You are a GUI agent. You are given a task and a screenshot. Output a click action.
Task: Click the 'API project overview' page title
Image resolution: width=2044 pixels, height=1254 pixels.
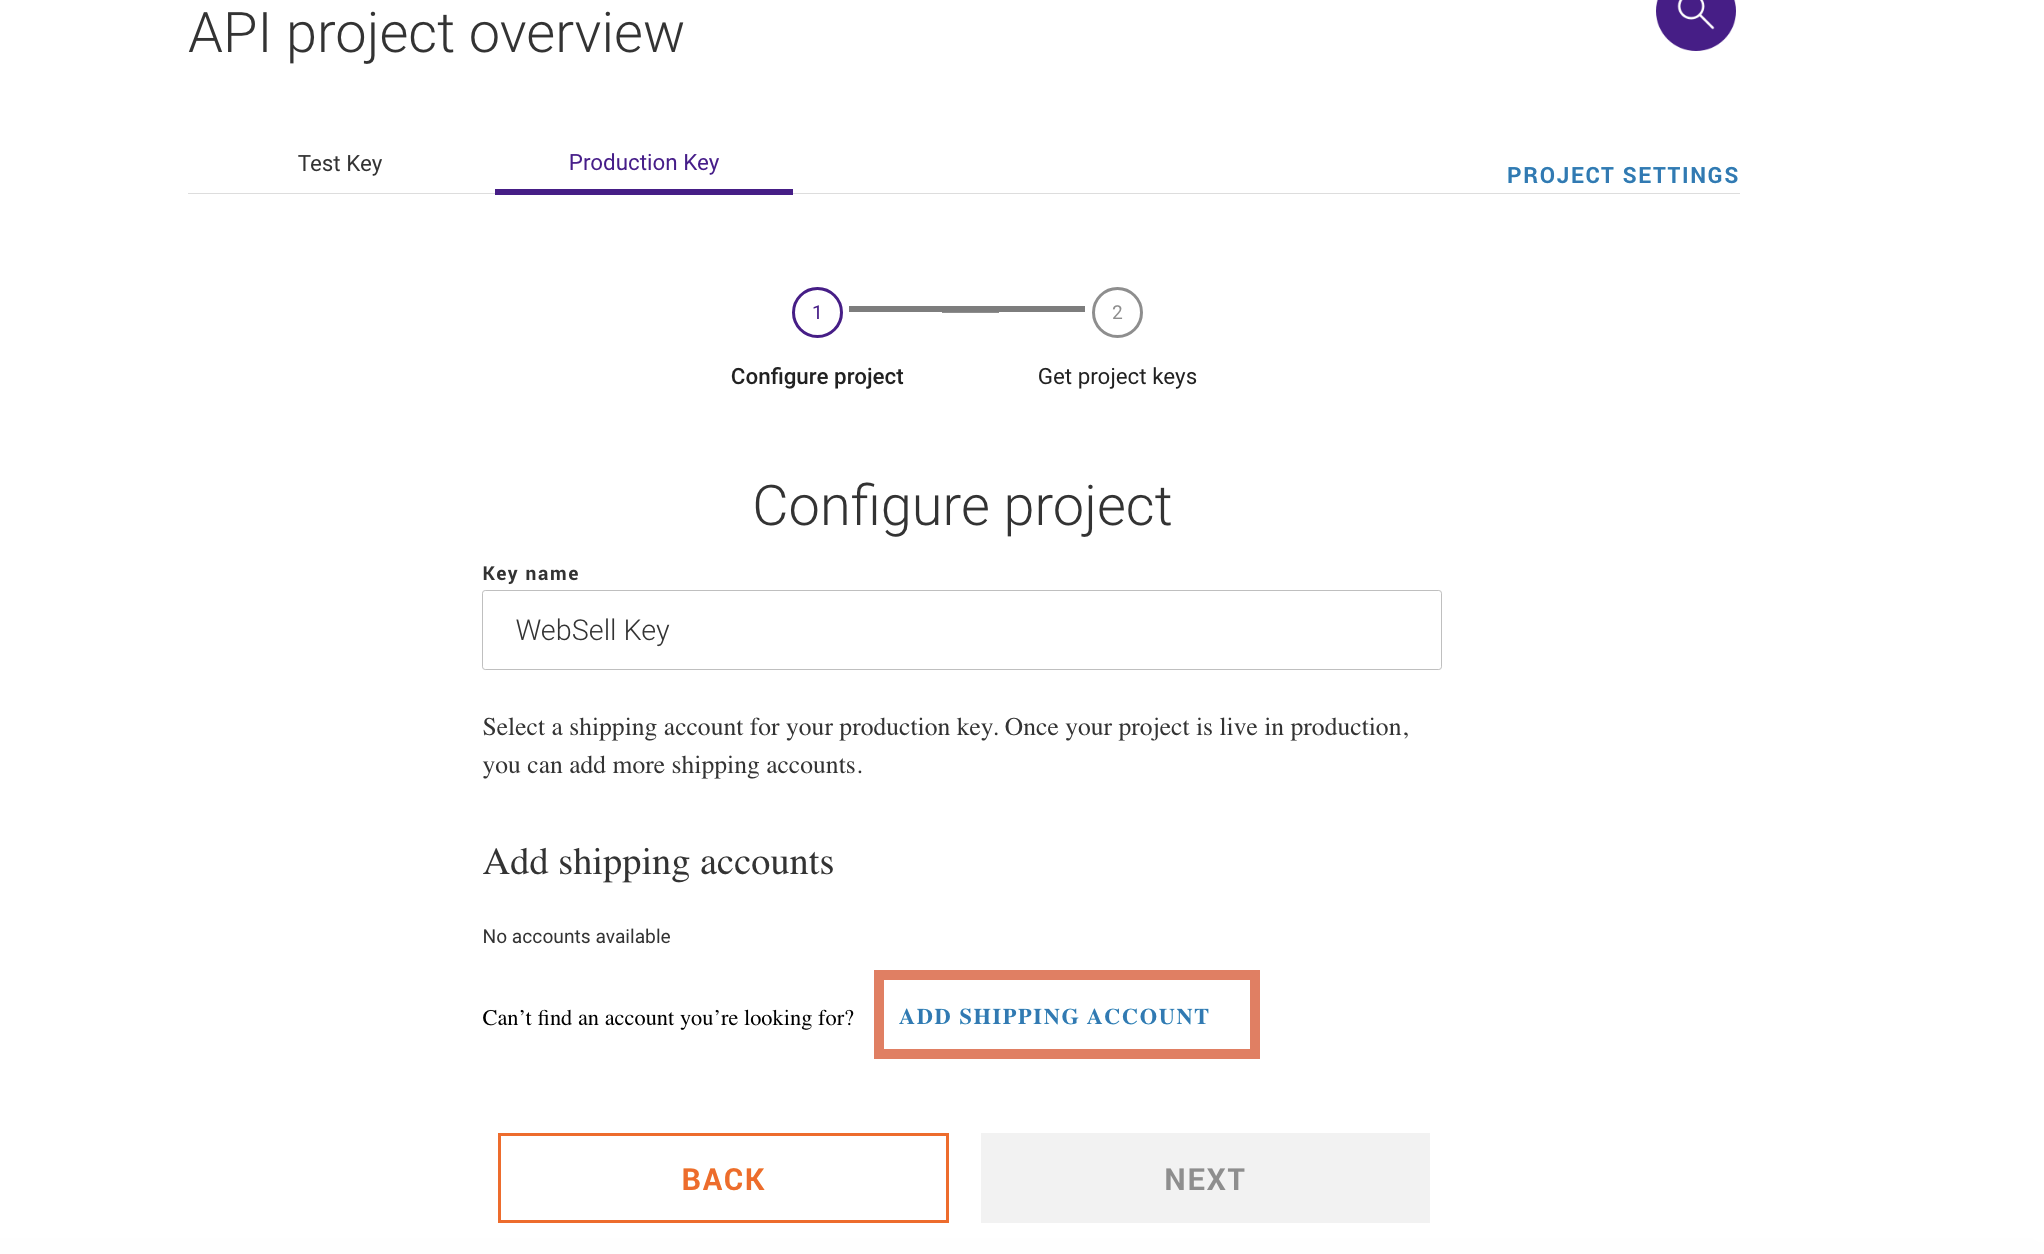click(x=436, y=34)
